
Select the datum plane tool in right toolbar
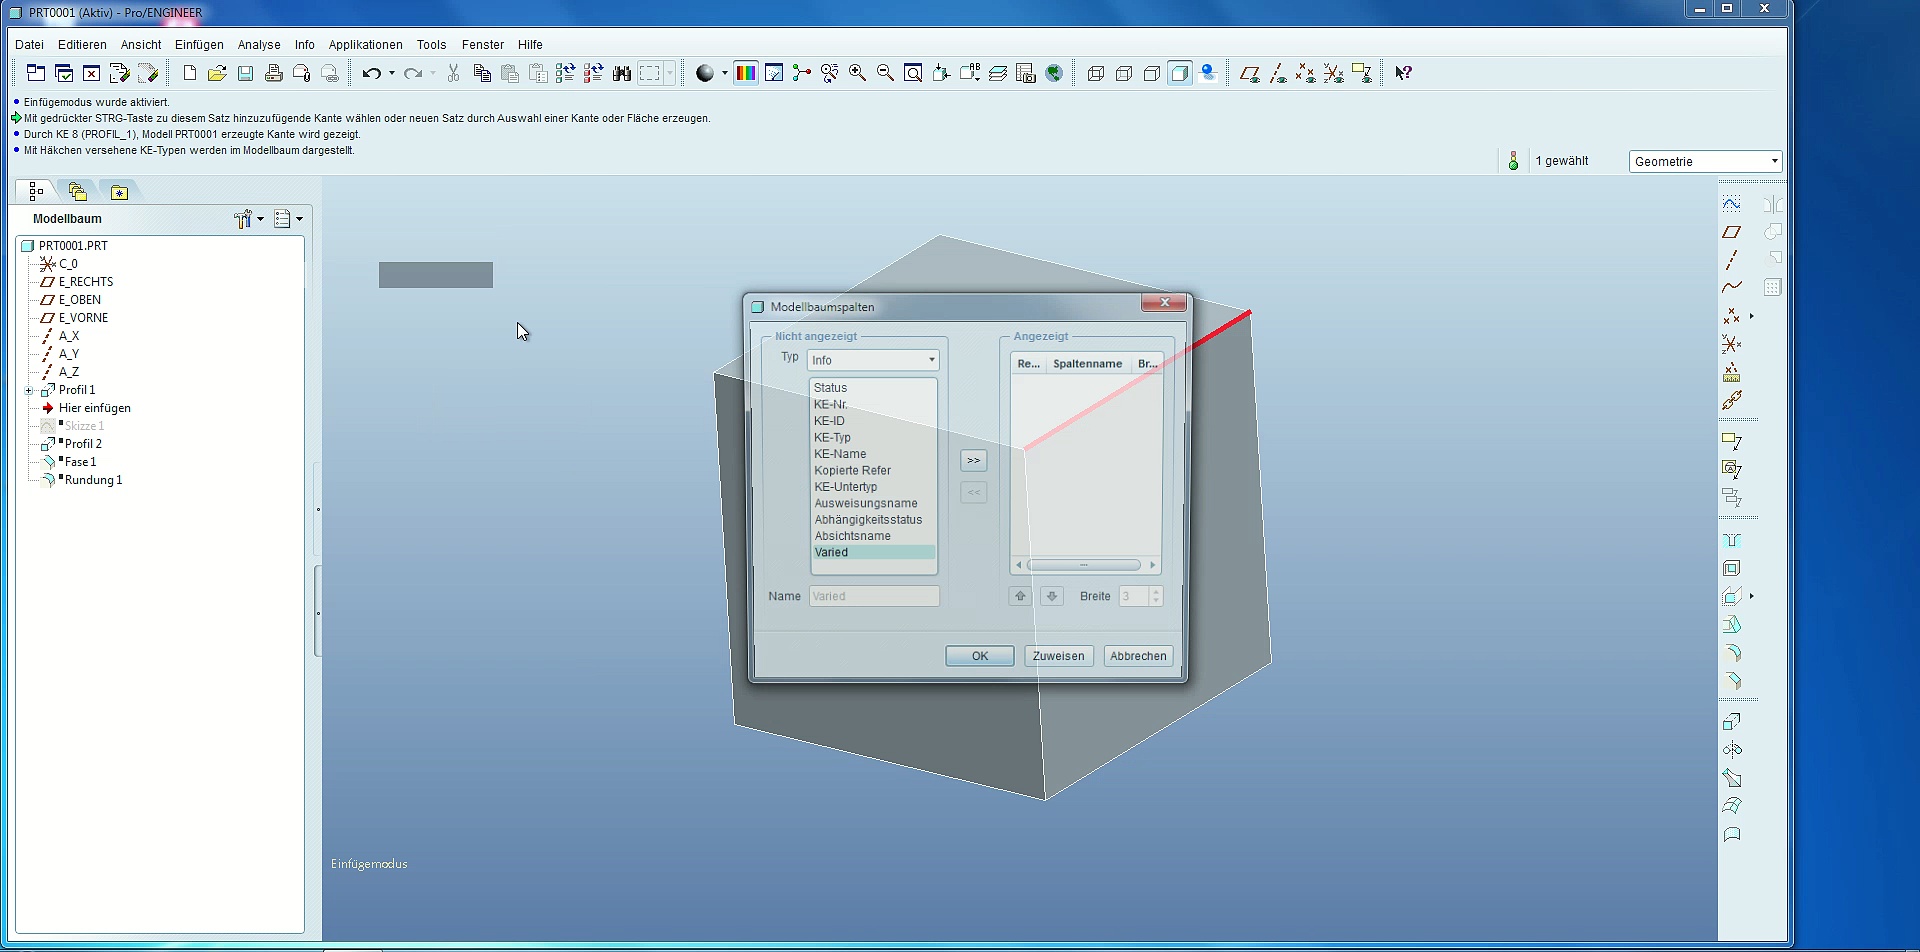tap(1732, 232)
